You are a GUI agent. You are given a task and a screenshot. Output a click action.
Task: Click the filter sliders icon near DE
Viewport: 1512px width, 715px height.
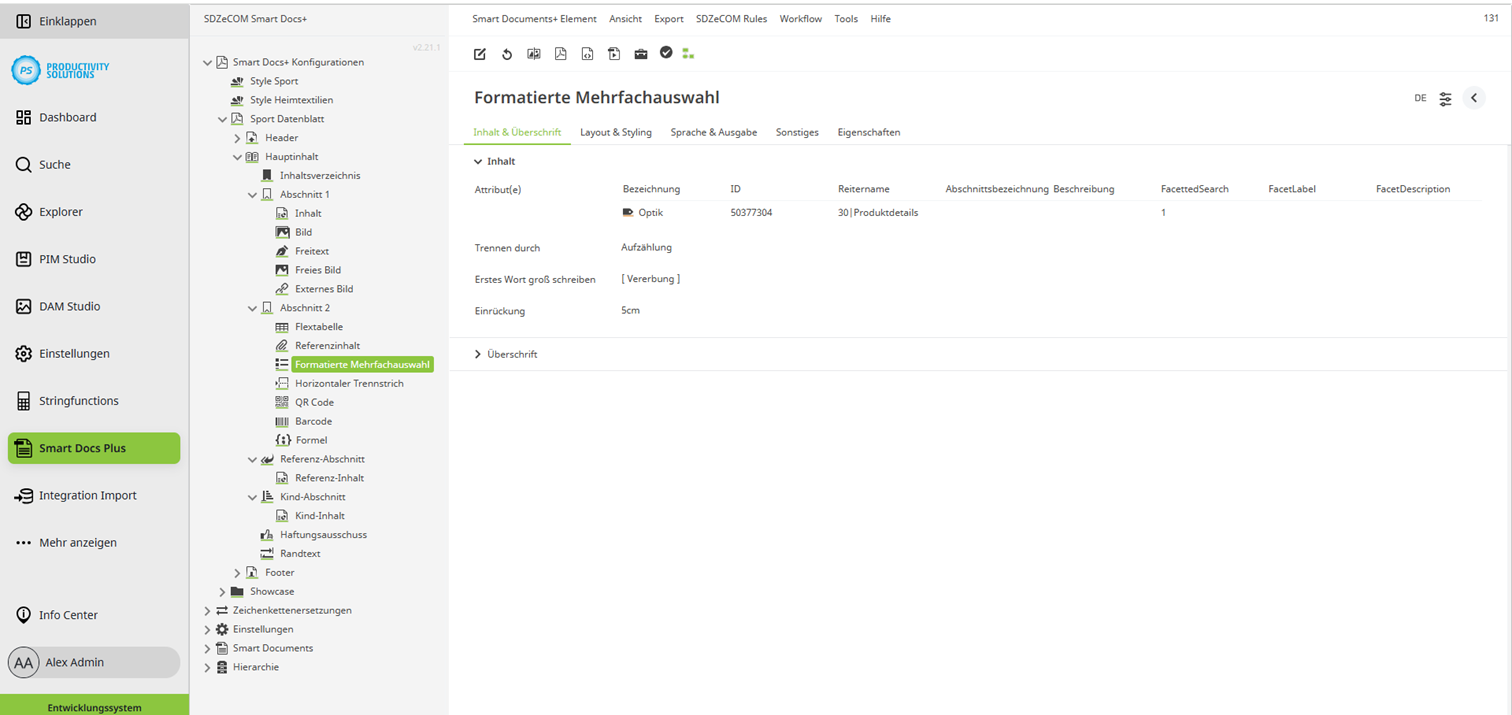tap(1444, 98)
